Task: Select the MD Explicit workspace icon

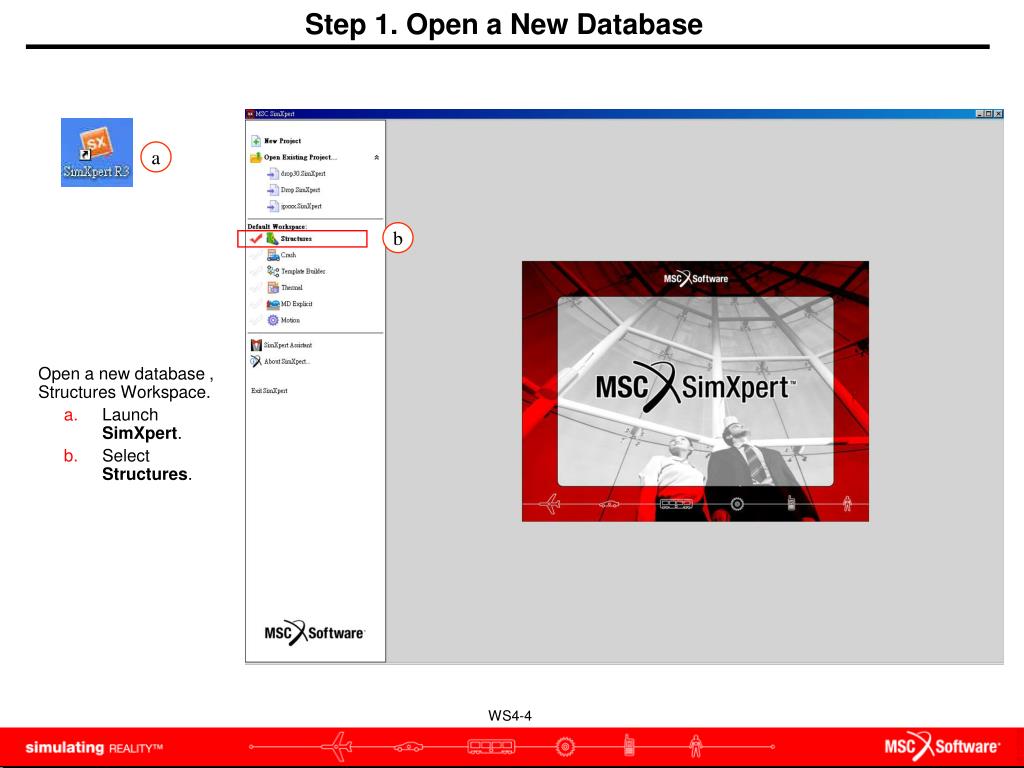Action: [x=273, y=304]
